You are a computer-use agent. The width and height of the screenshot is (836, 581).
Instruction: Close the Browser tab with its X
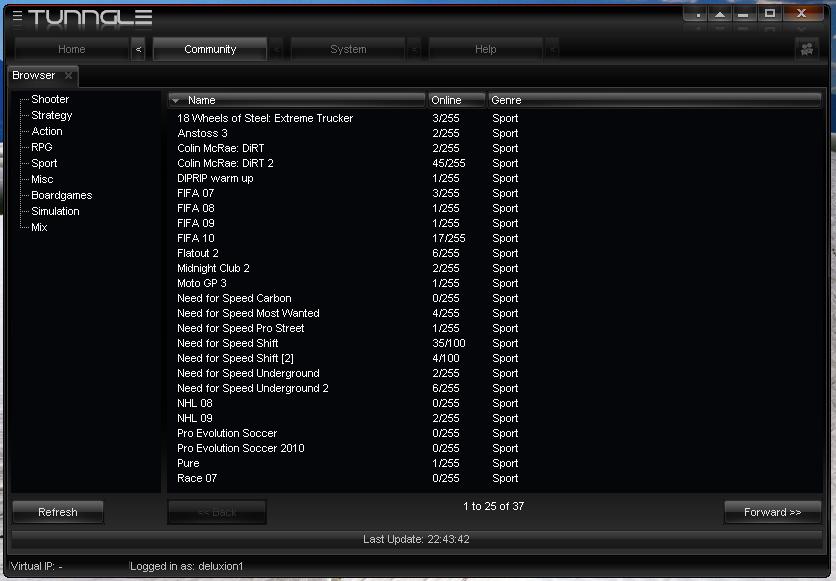pos(68,75)
